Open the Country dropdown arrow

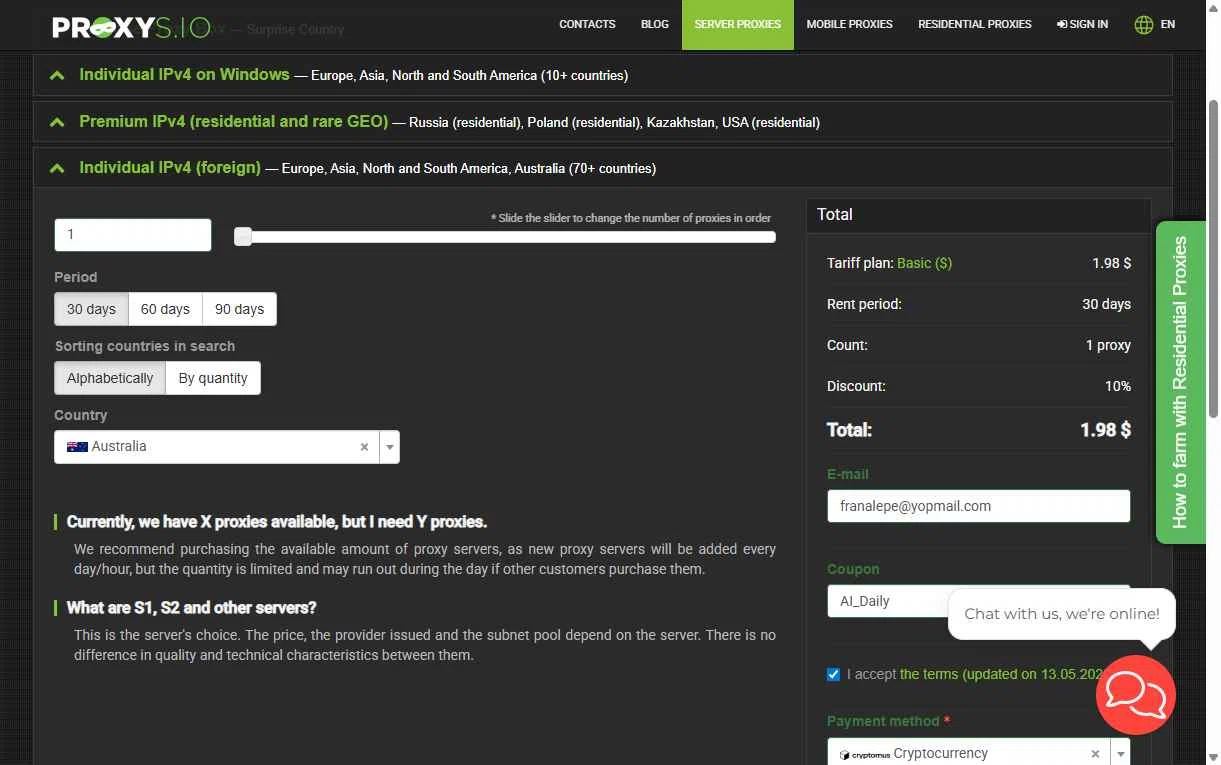(389, 447)
